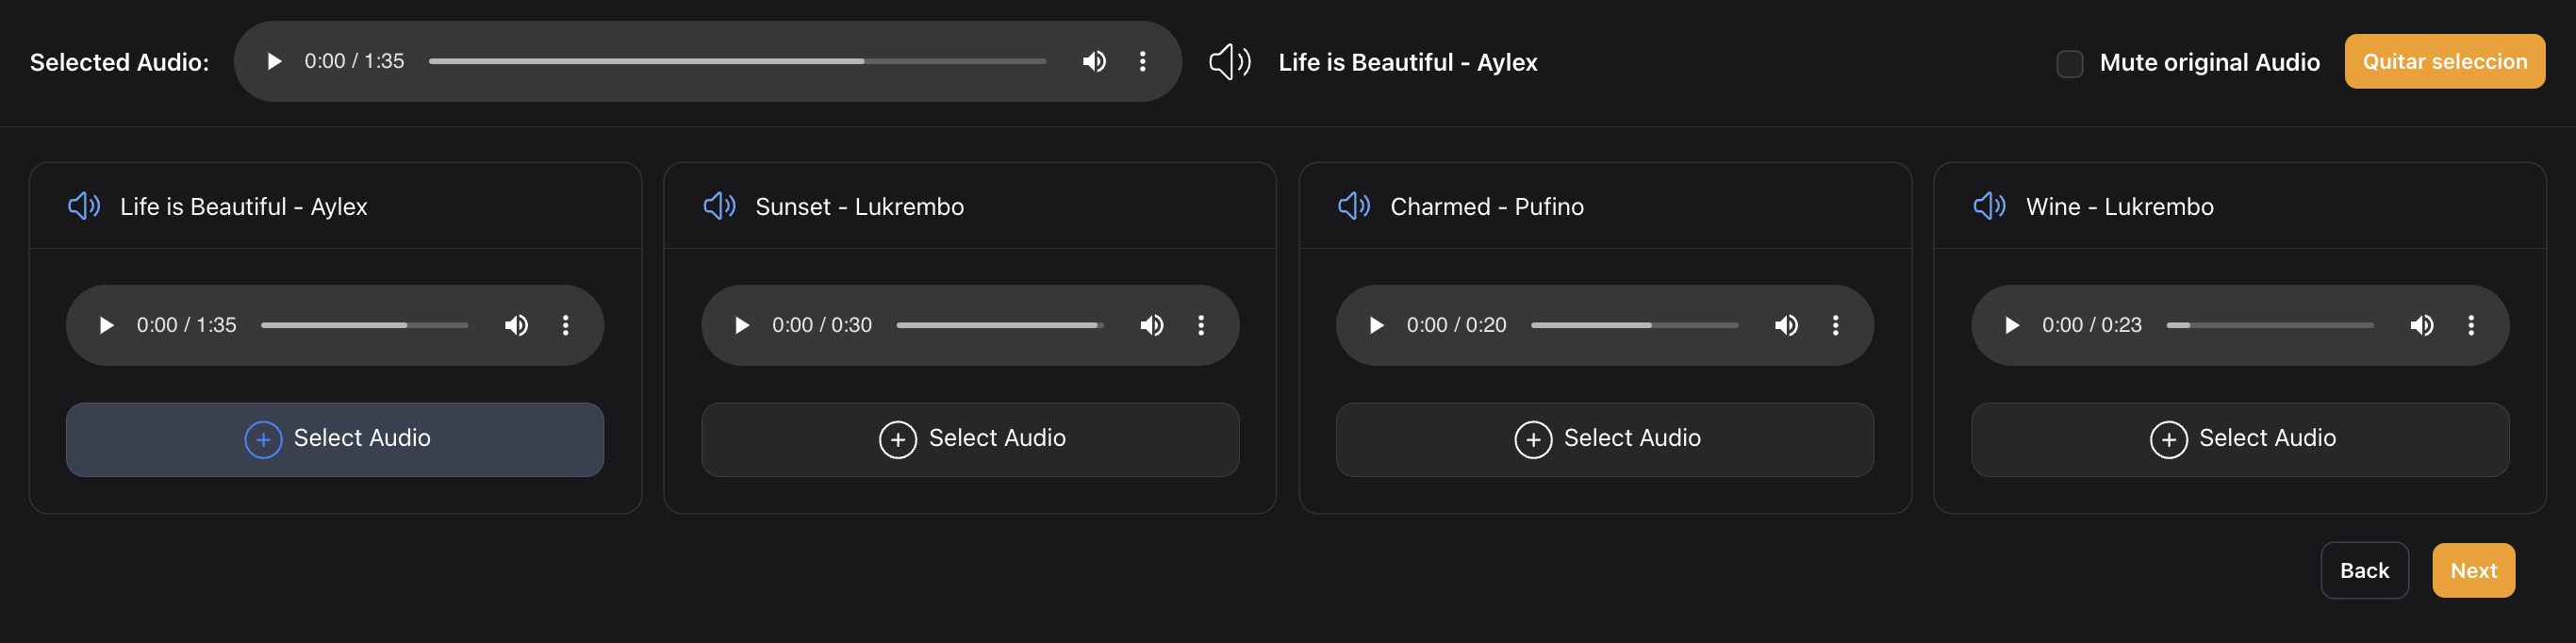2576x643 pixels.
Task: Mute volume in Life is Beautiful card
Action: pyautogui.click(x=516, y=326)
